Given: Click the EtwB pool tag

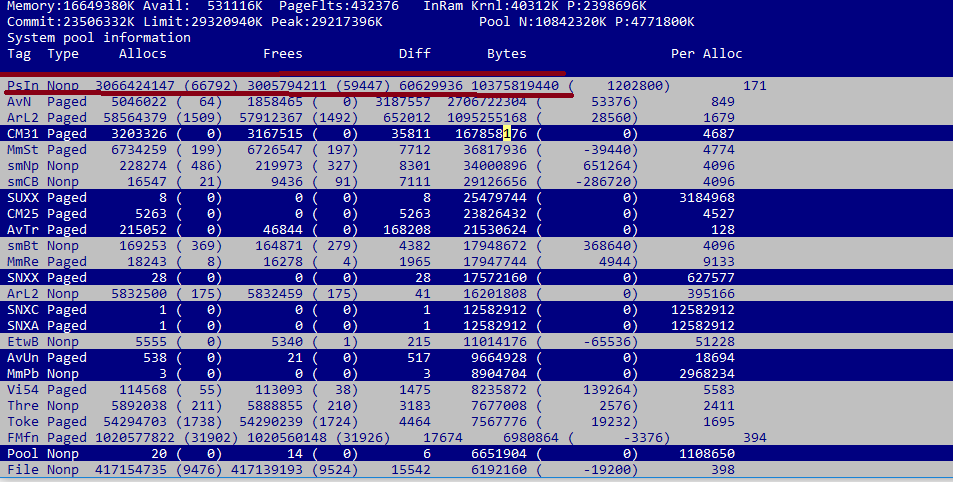Looking at the screenshot, I should point(23,341).
